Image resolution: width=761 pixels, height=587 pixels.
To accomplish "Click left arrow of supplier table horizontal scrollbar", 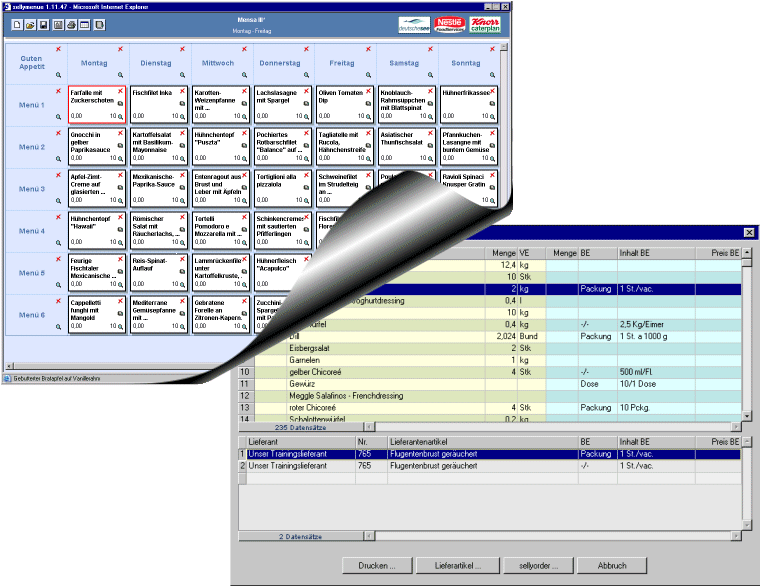I will [x=369, y=536].
